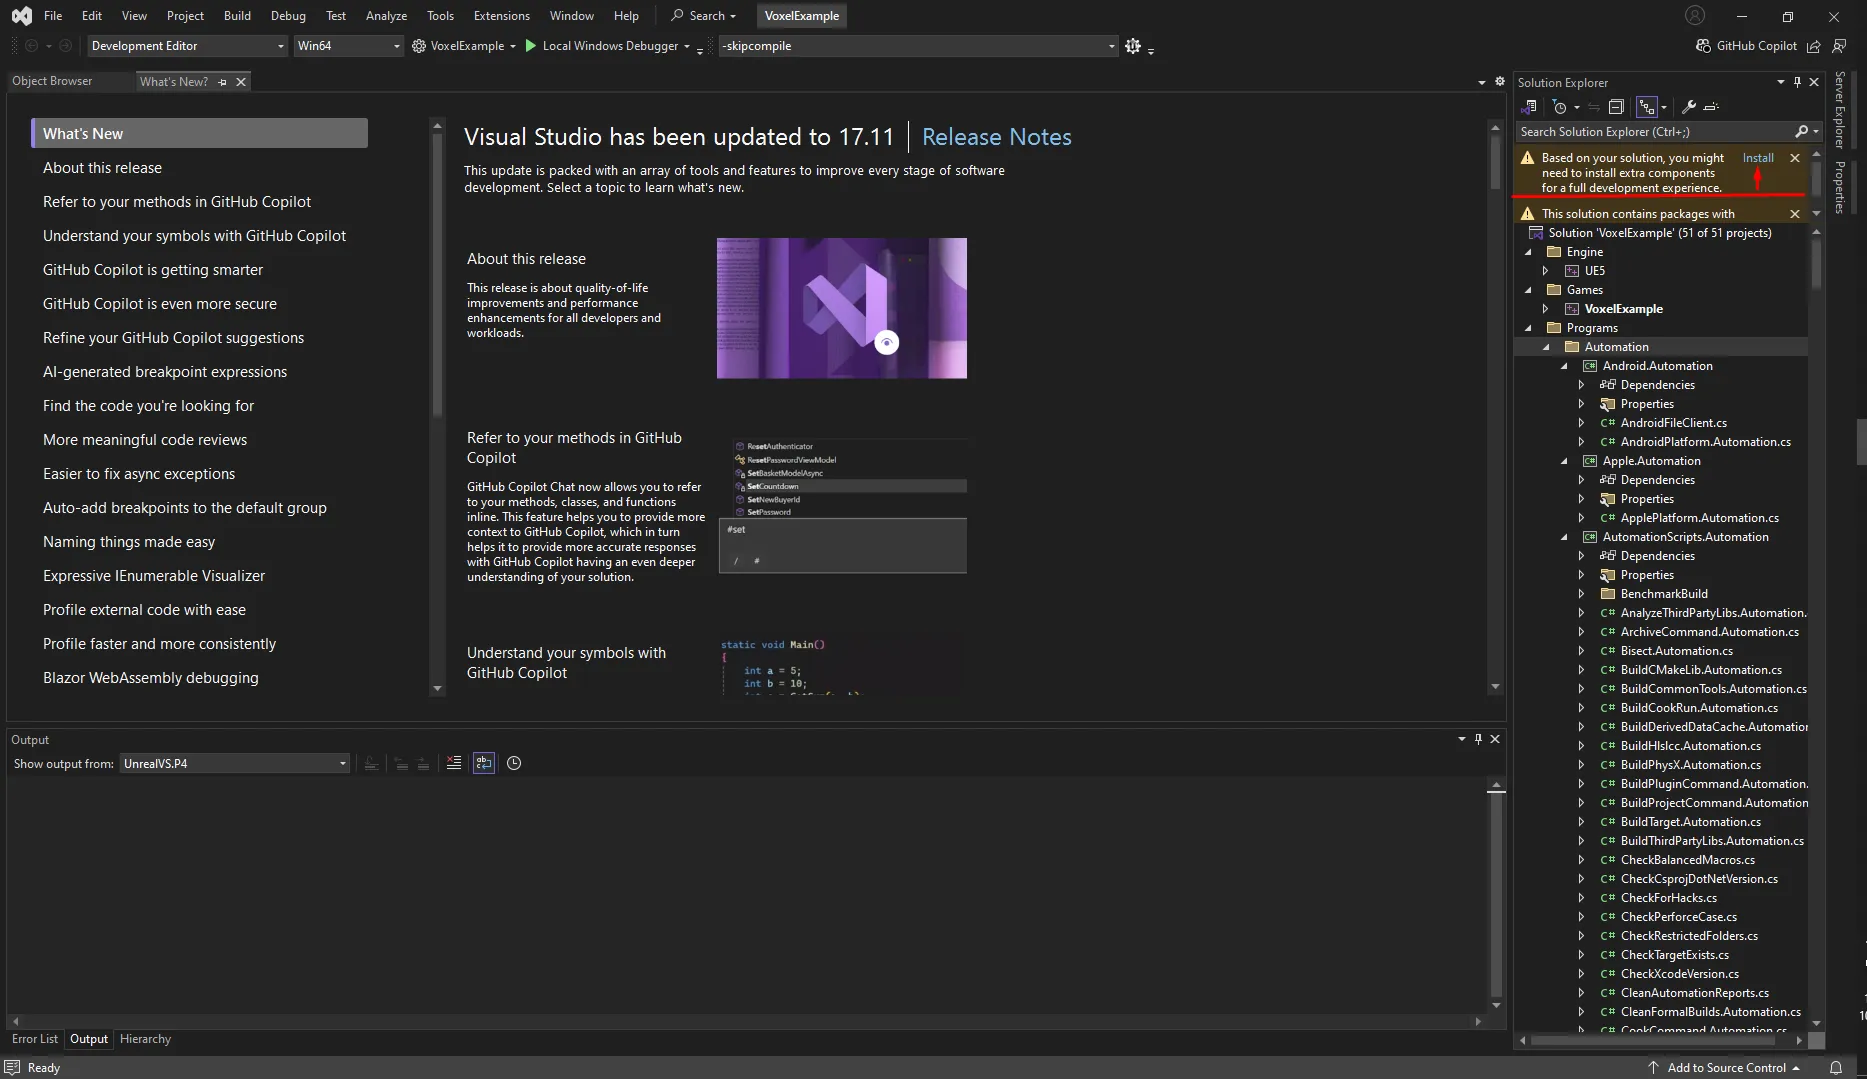1867x1079 pixels.
Task: Collapse the Automation folder
Action: coord(1547,347)
